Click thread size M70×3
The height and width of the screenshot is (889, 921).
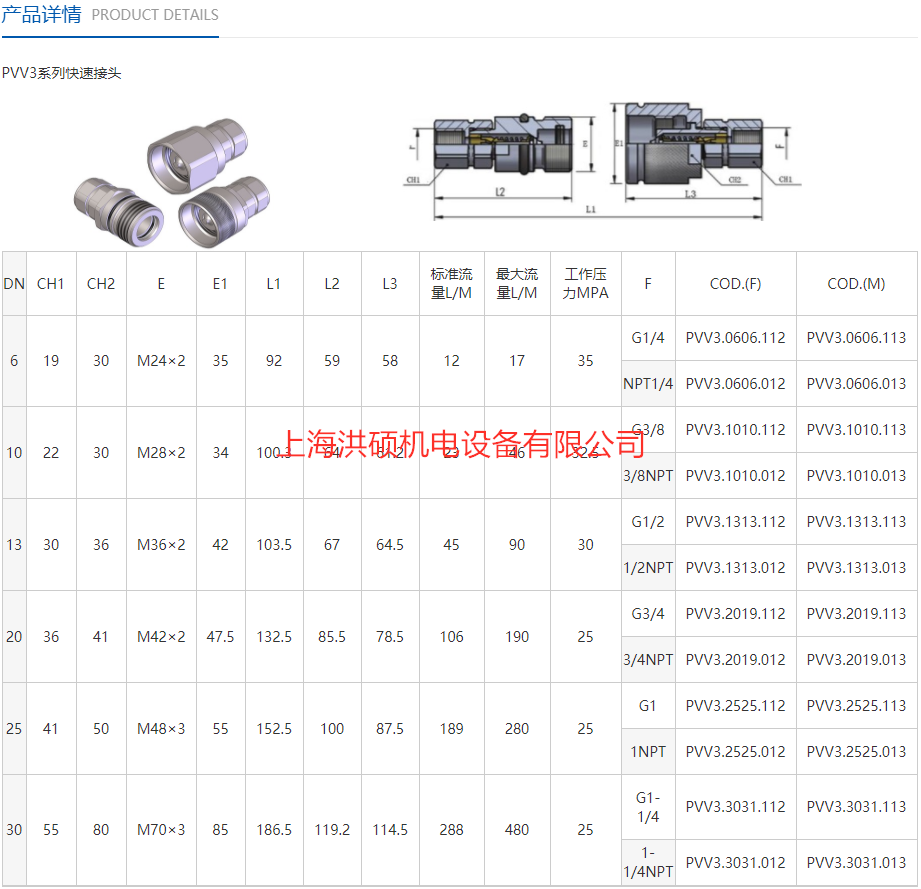[x=161, y=830]
